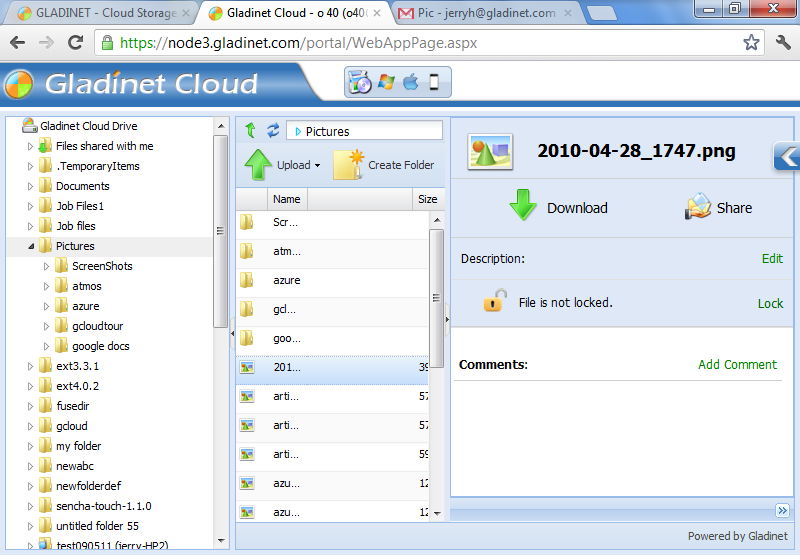Go up one folder with green arrow

pyautogui.click(x=250, y=131)
